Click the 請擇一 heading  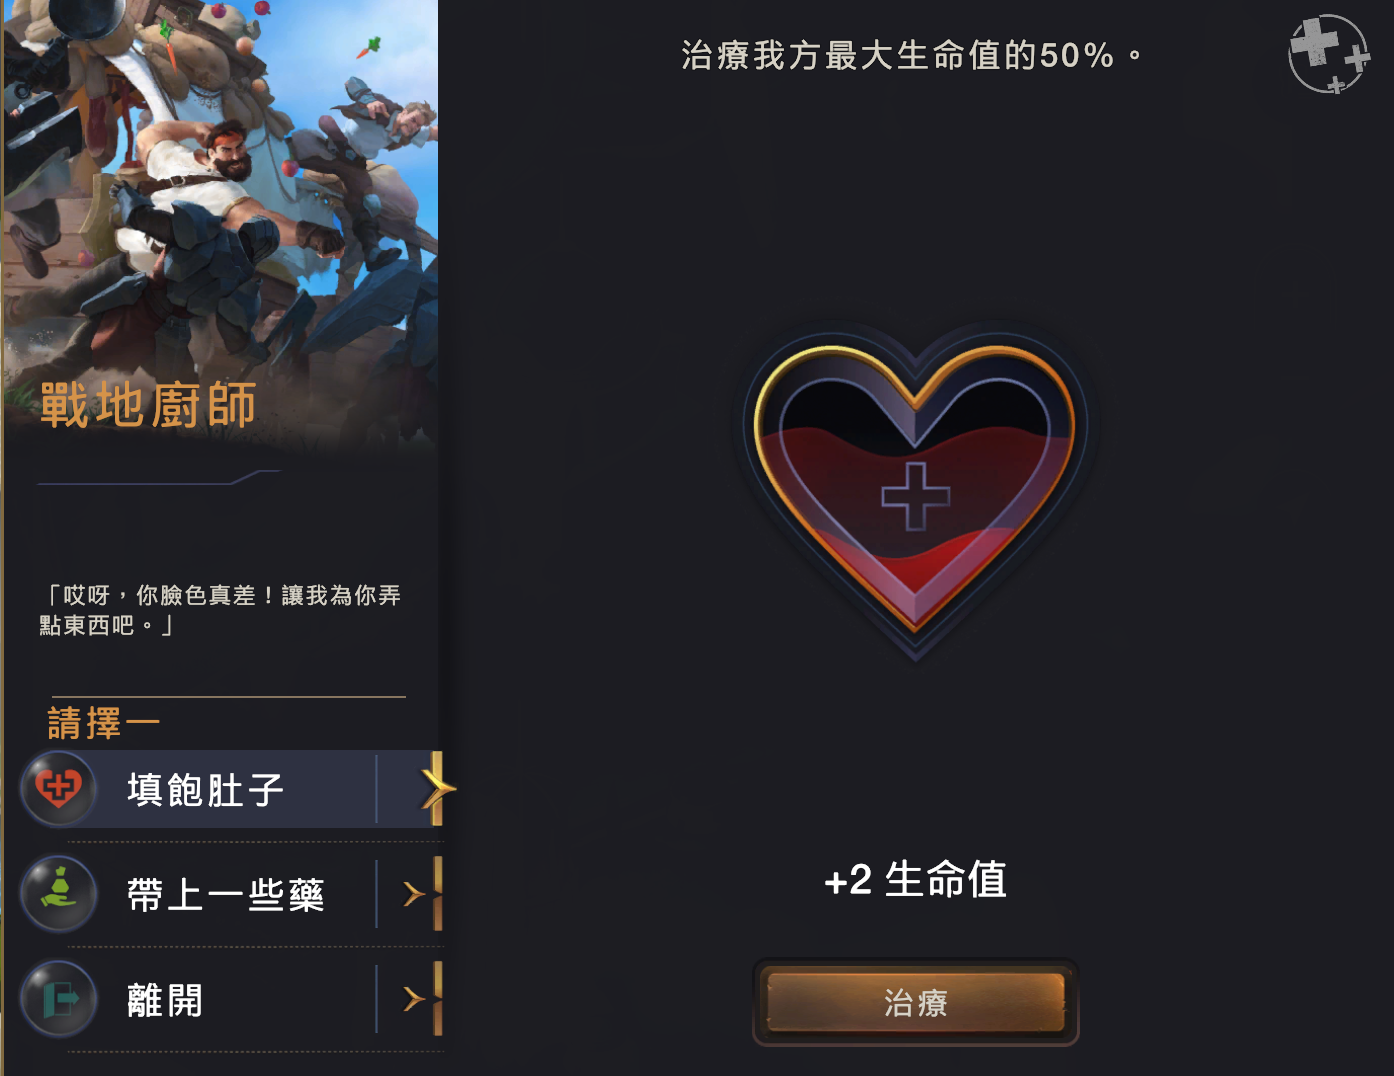click(104, 723)
